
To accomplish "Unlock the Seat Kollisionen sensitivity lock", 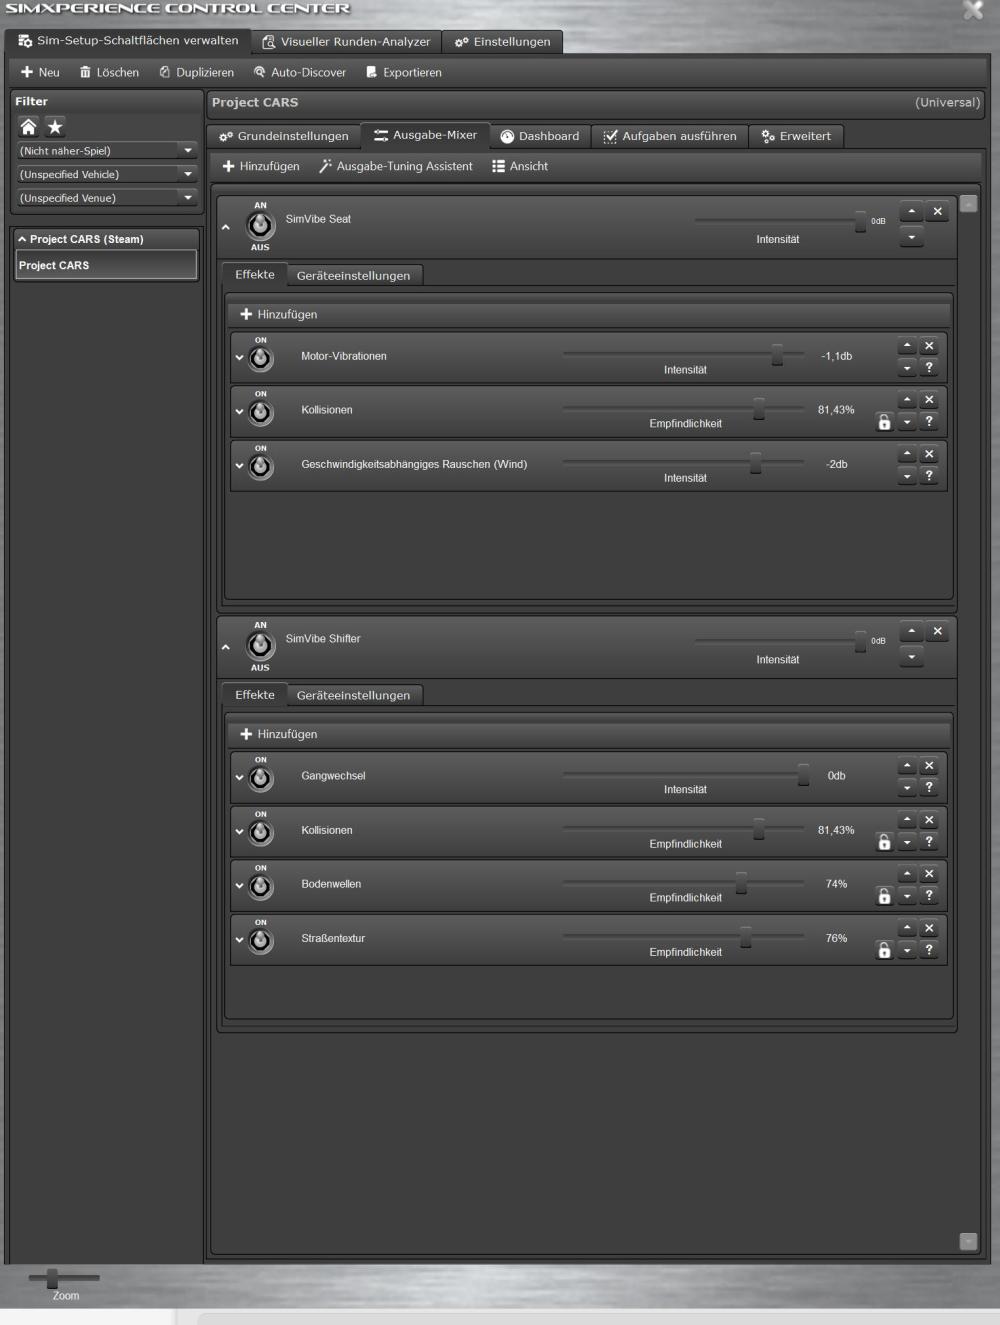I will pos(884,422).
